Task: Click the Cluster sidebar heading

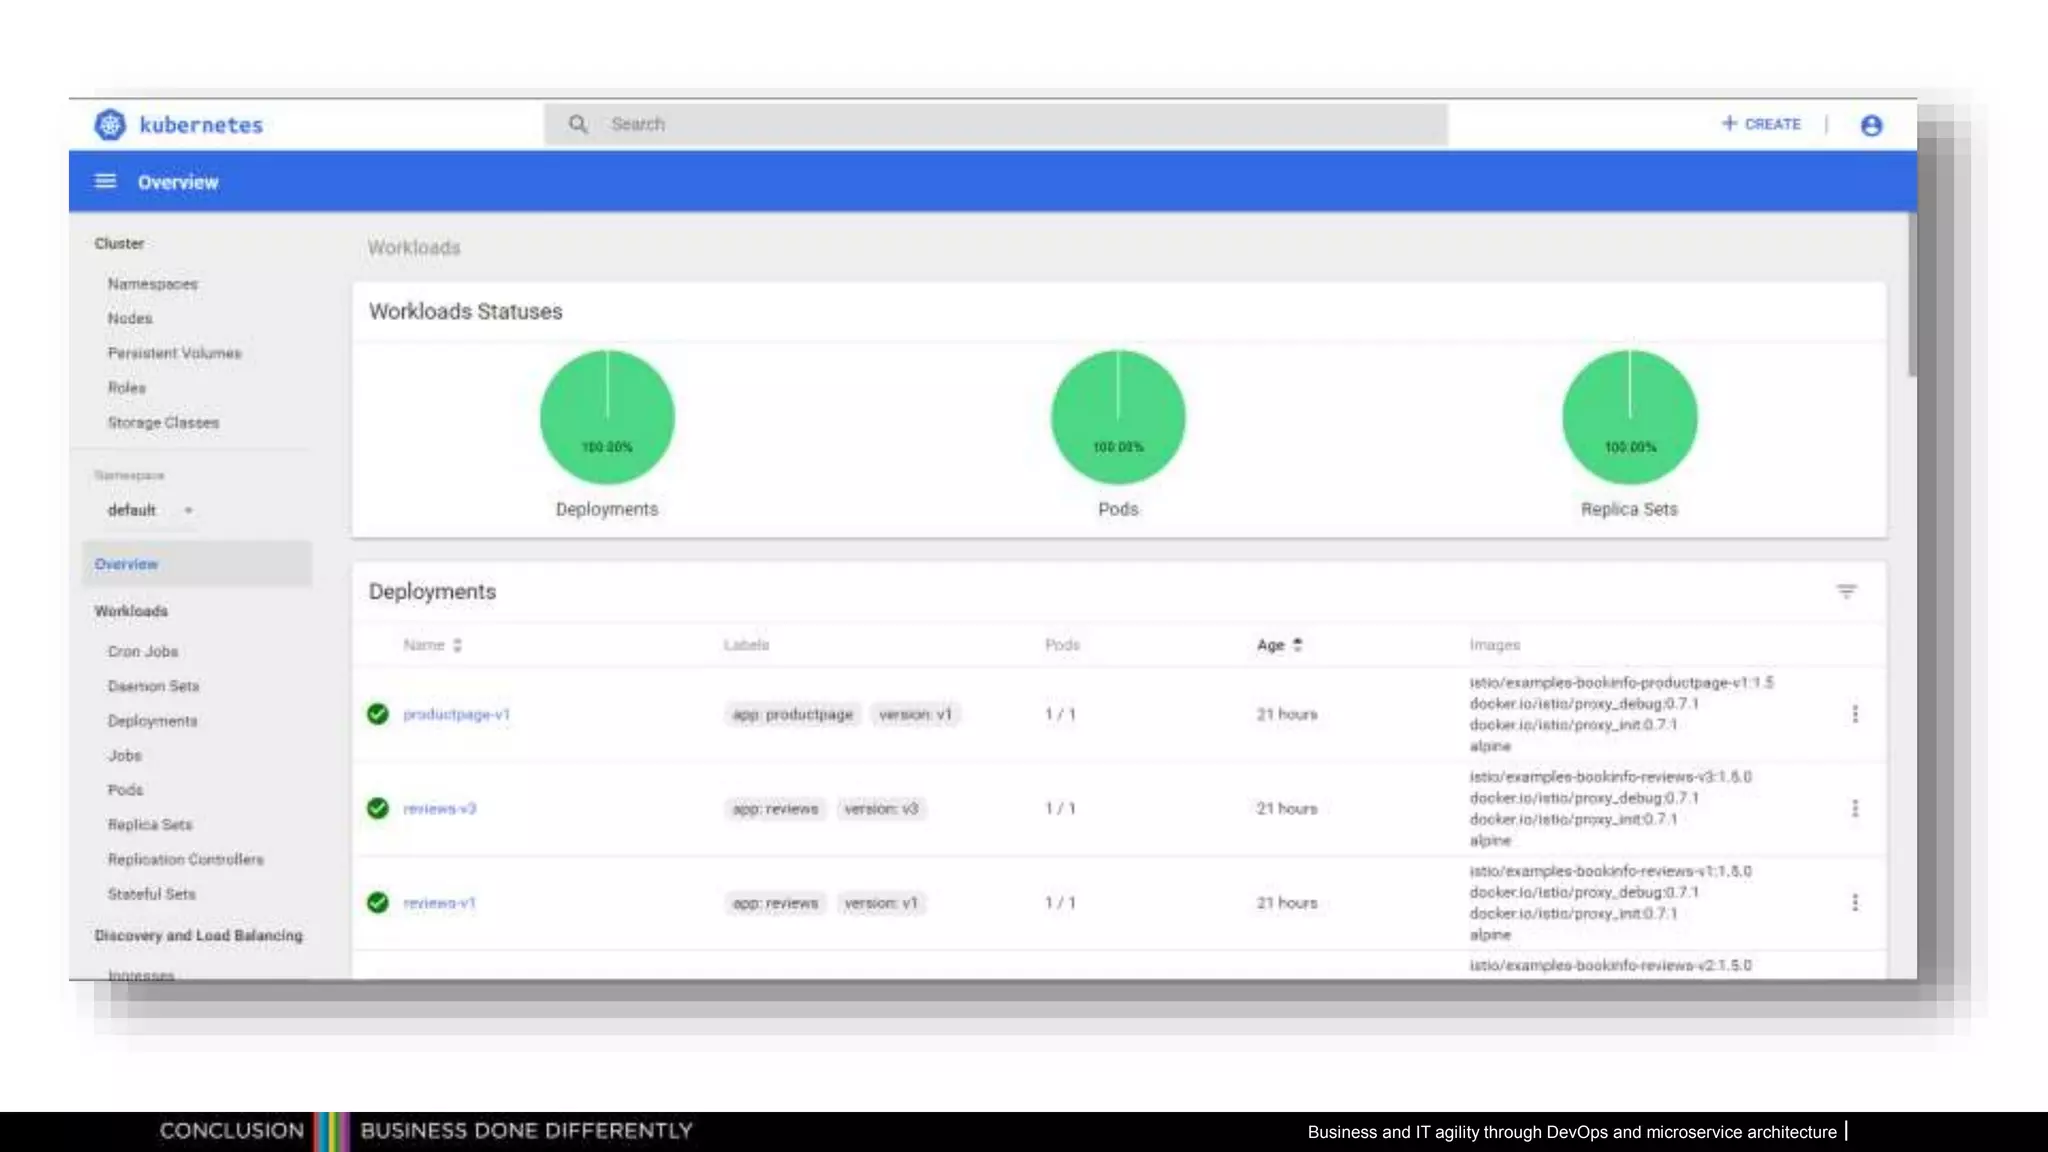Action: 119,243
